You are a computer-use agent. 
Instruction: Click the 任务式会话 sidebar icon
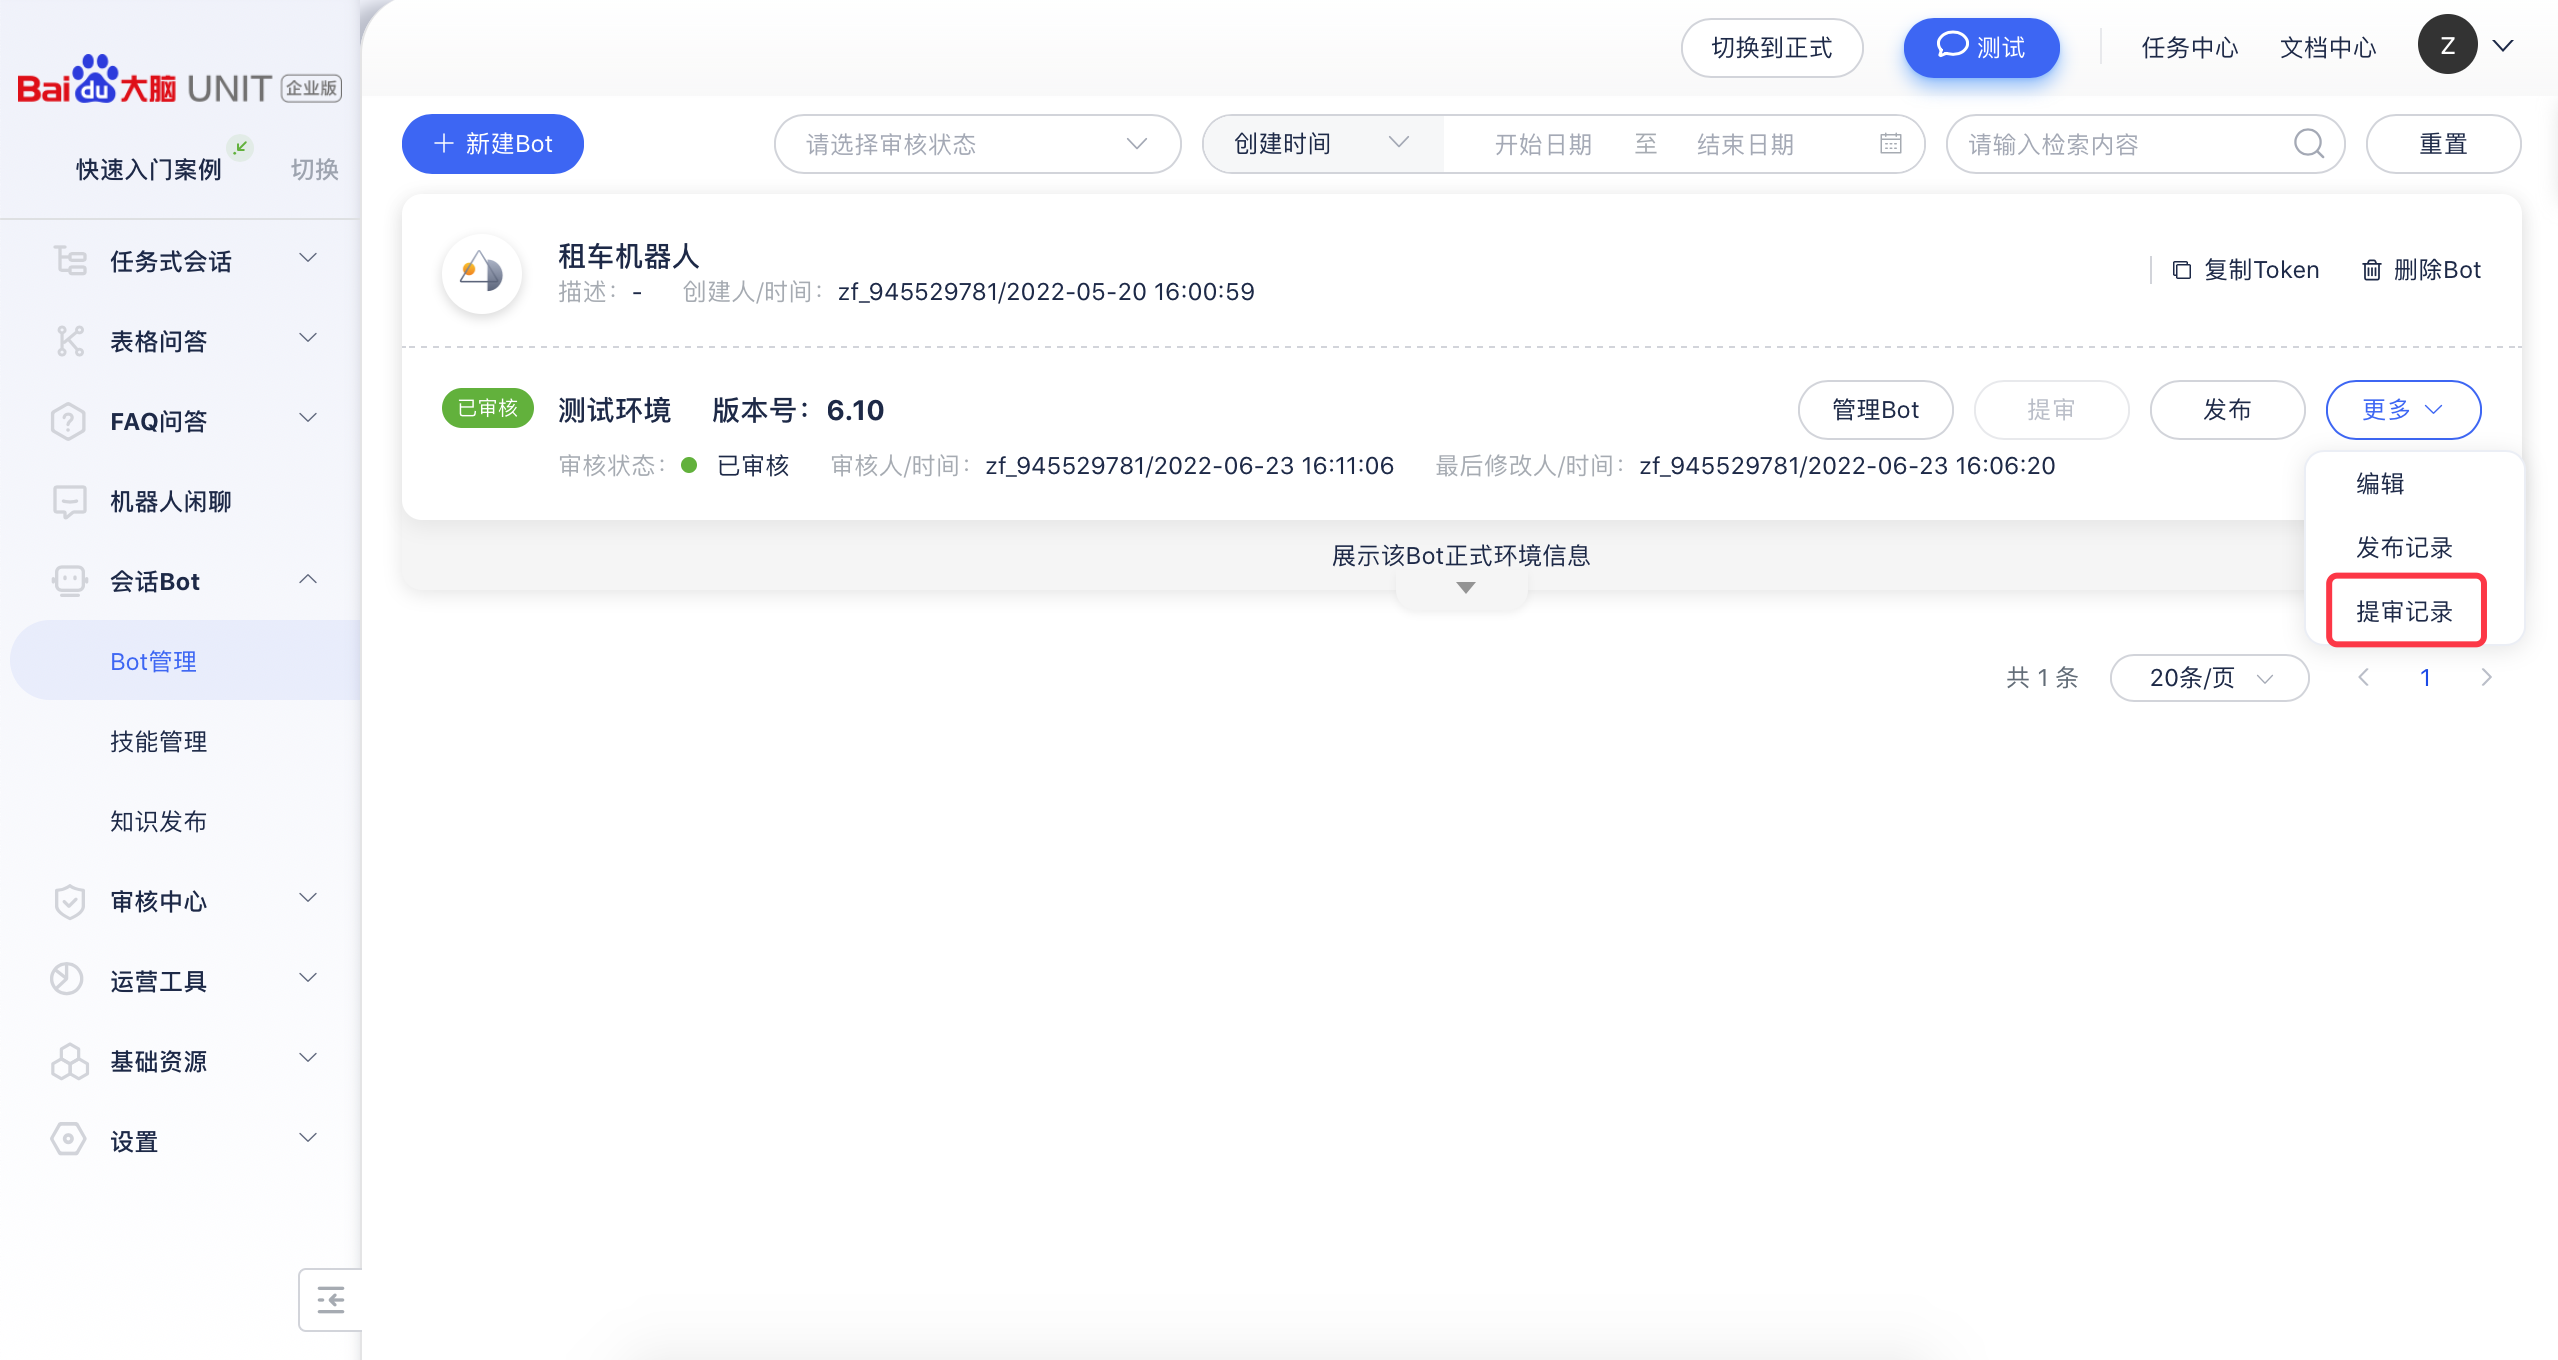coord(69,261)
